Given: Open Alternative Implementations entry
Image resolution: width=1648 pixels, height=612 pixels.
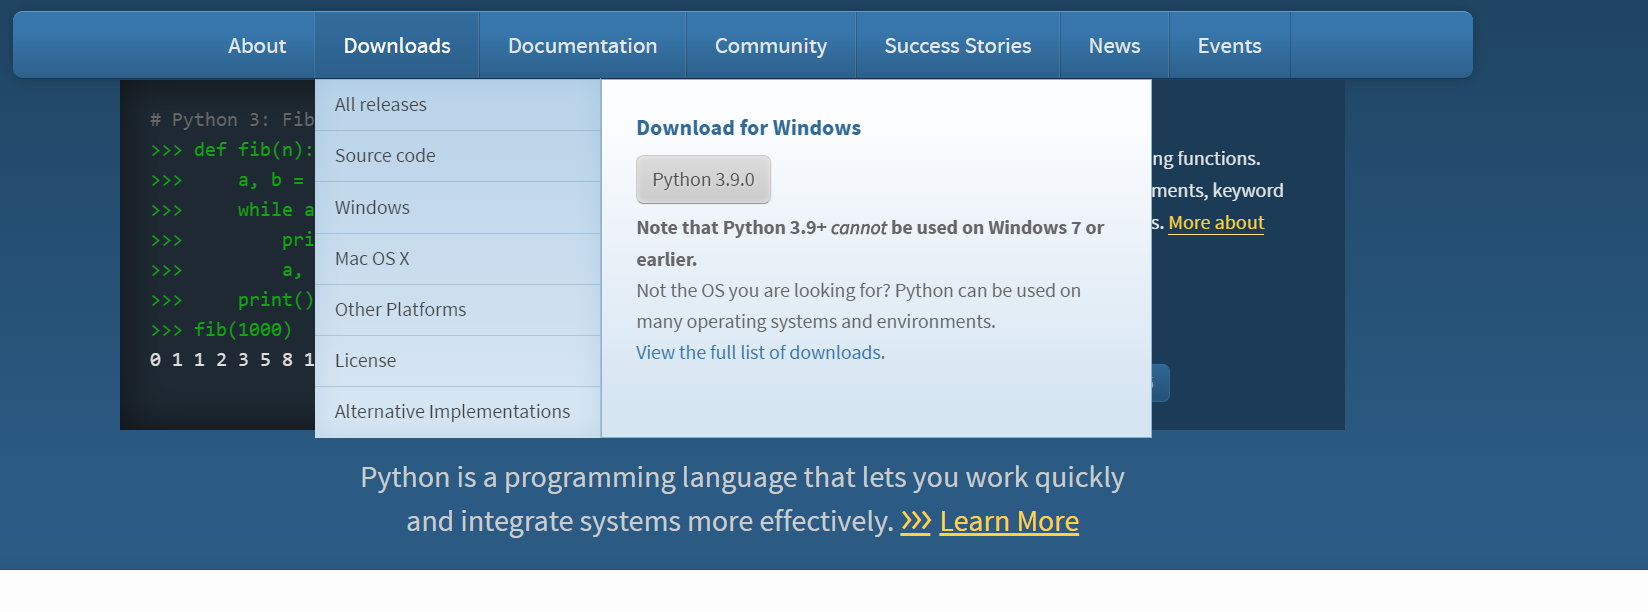Looking at the screenshot, I should coord(452,412).
